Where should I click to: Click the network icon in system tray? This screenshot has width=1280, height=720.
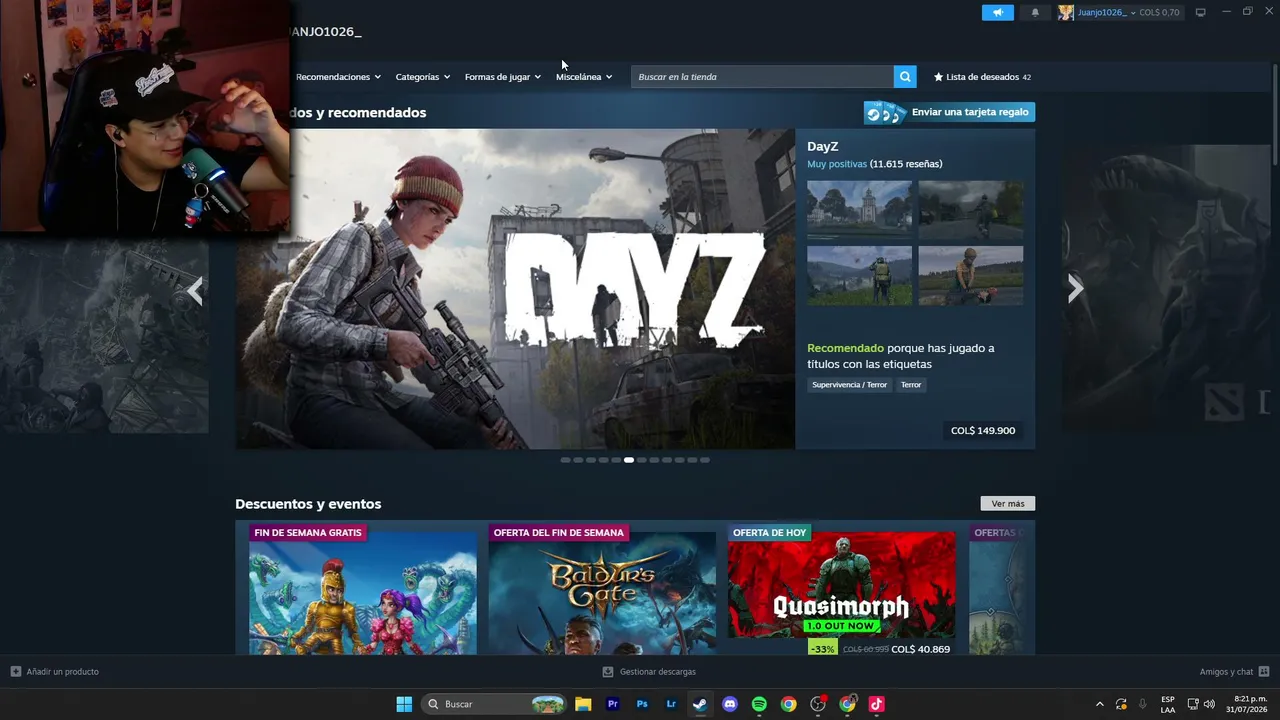[x=1193, y=704]
